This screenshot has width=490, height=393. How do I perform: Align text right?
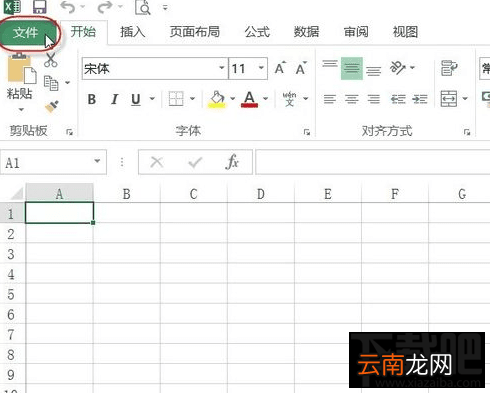pos(373,99)
